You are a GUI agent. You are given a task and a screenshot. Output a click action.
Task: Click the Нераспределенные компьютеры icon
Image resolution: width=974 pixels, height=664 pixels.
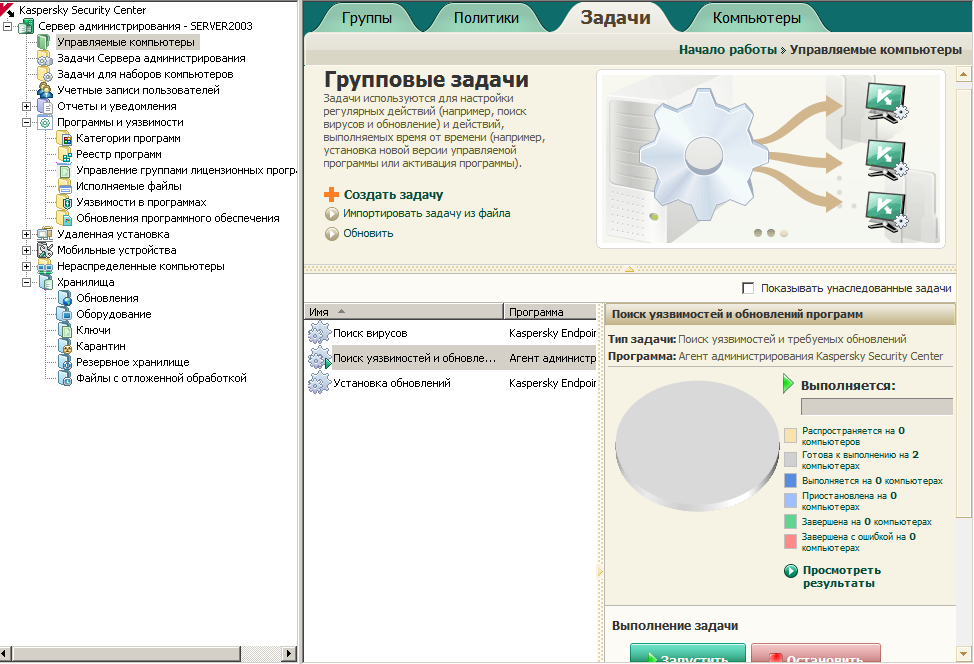pyautogui.click(x=45, y=266)
